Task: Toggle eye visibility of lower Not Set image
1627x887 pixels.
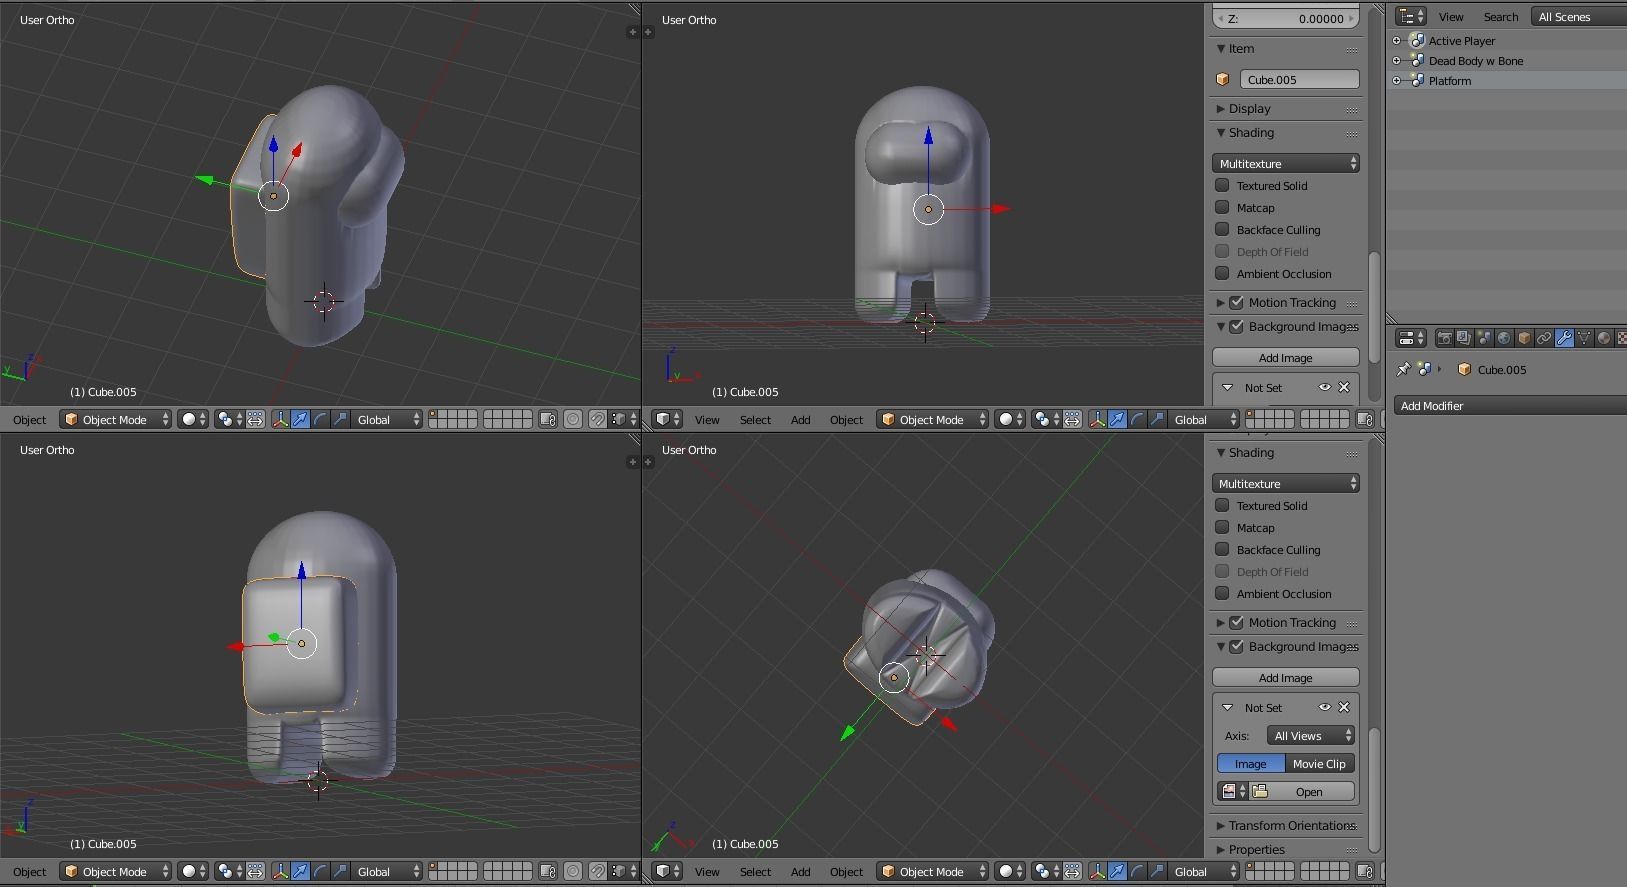Action: pyautogui.click(x=1325, y=707)
